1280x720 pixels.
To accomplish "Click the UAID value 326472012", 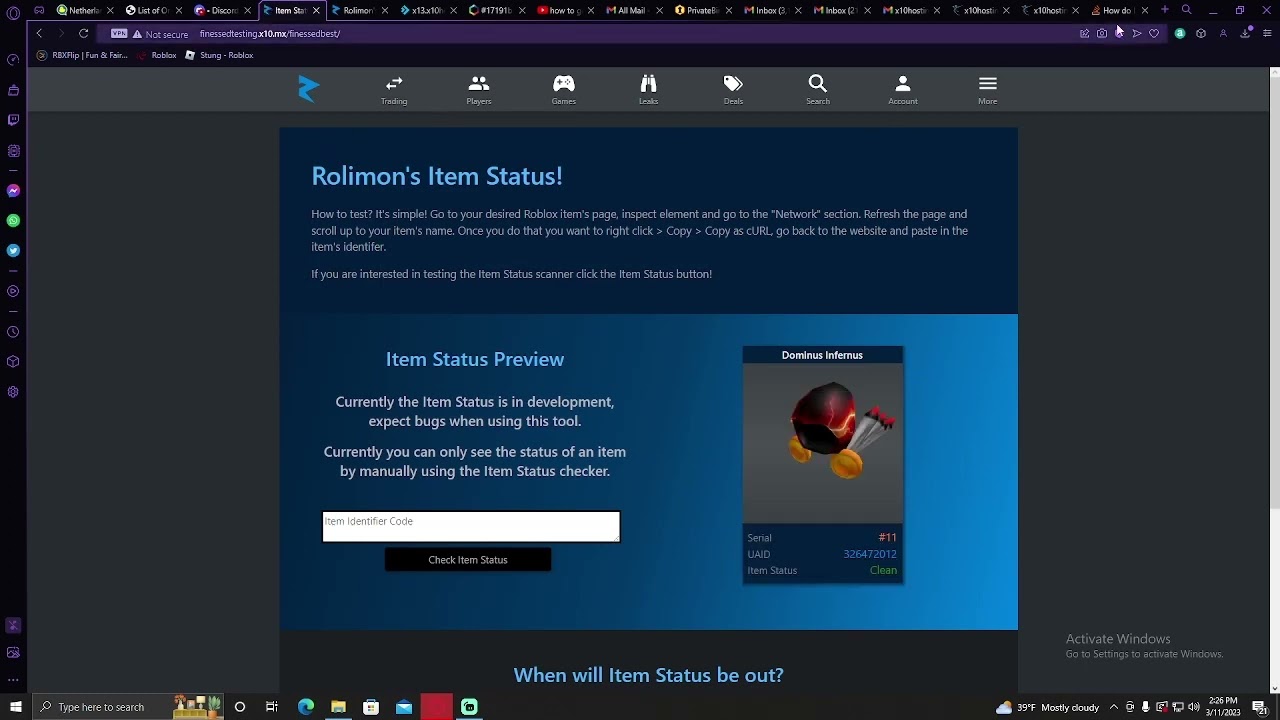I will pyautogui.click(x=870, y=554).
